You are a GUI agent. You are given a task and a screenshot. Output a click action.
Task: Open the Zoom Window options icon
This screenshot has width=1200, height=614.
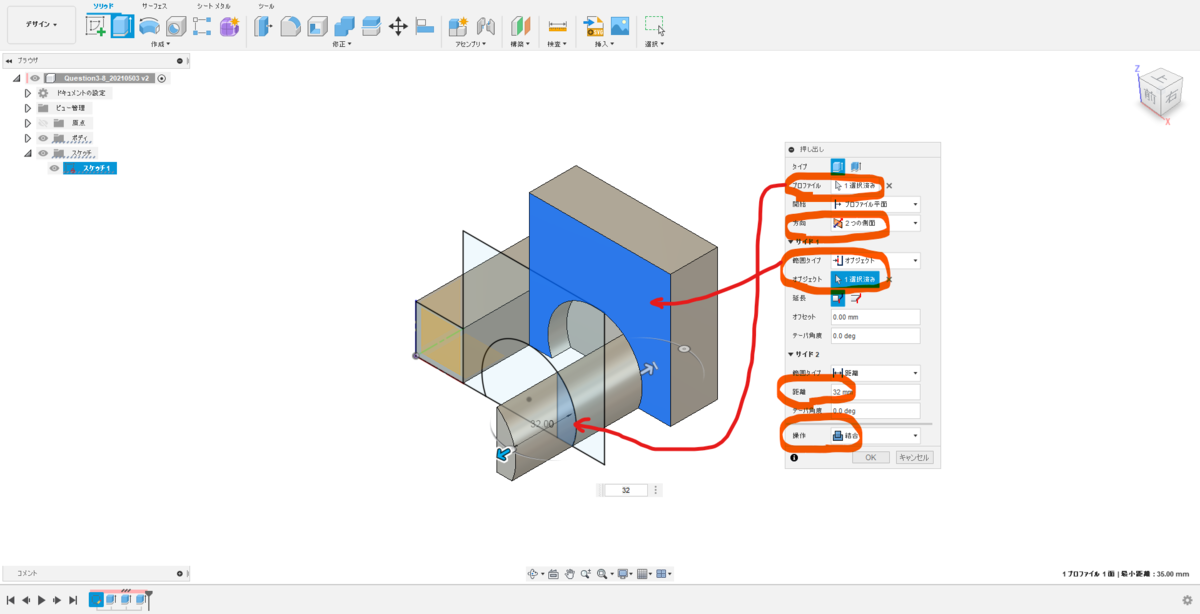[x=602, y=574]
